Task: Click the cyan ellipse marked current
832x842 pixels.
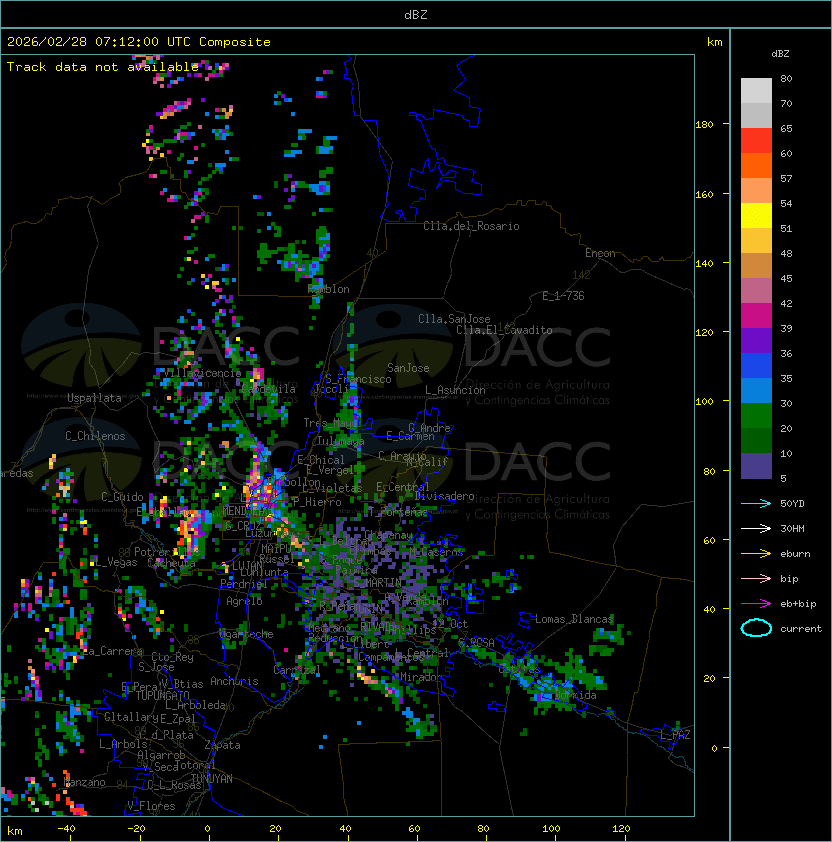Action: click(x=756, y=628)
